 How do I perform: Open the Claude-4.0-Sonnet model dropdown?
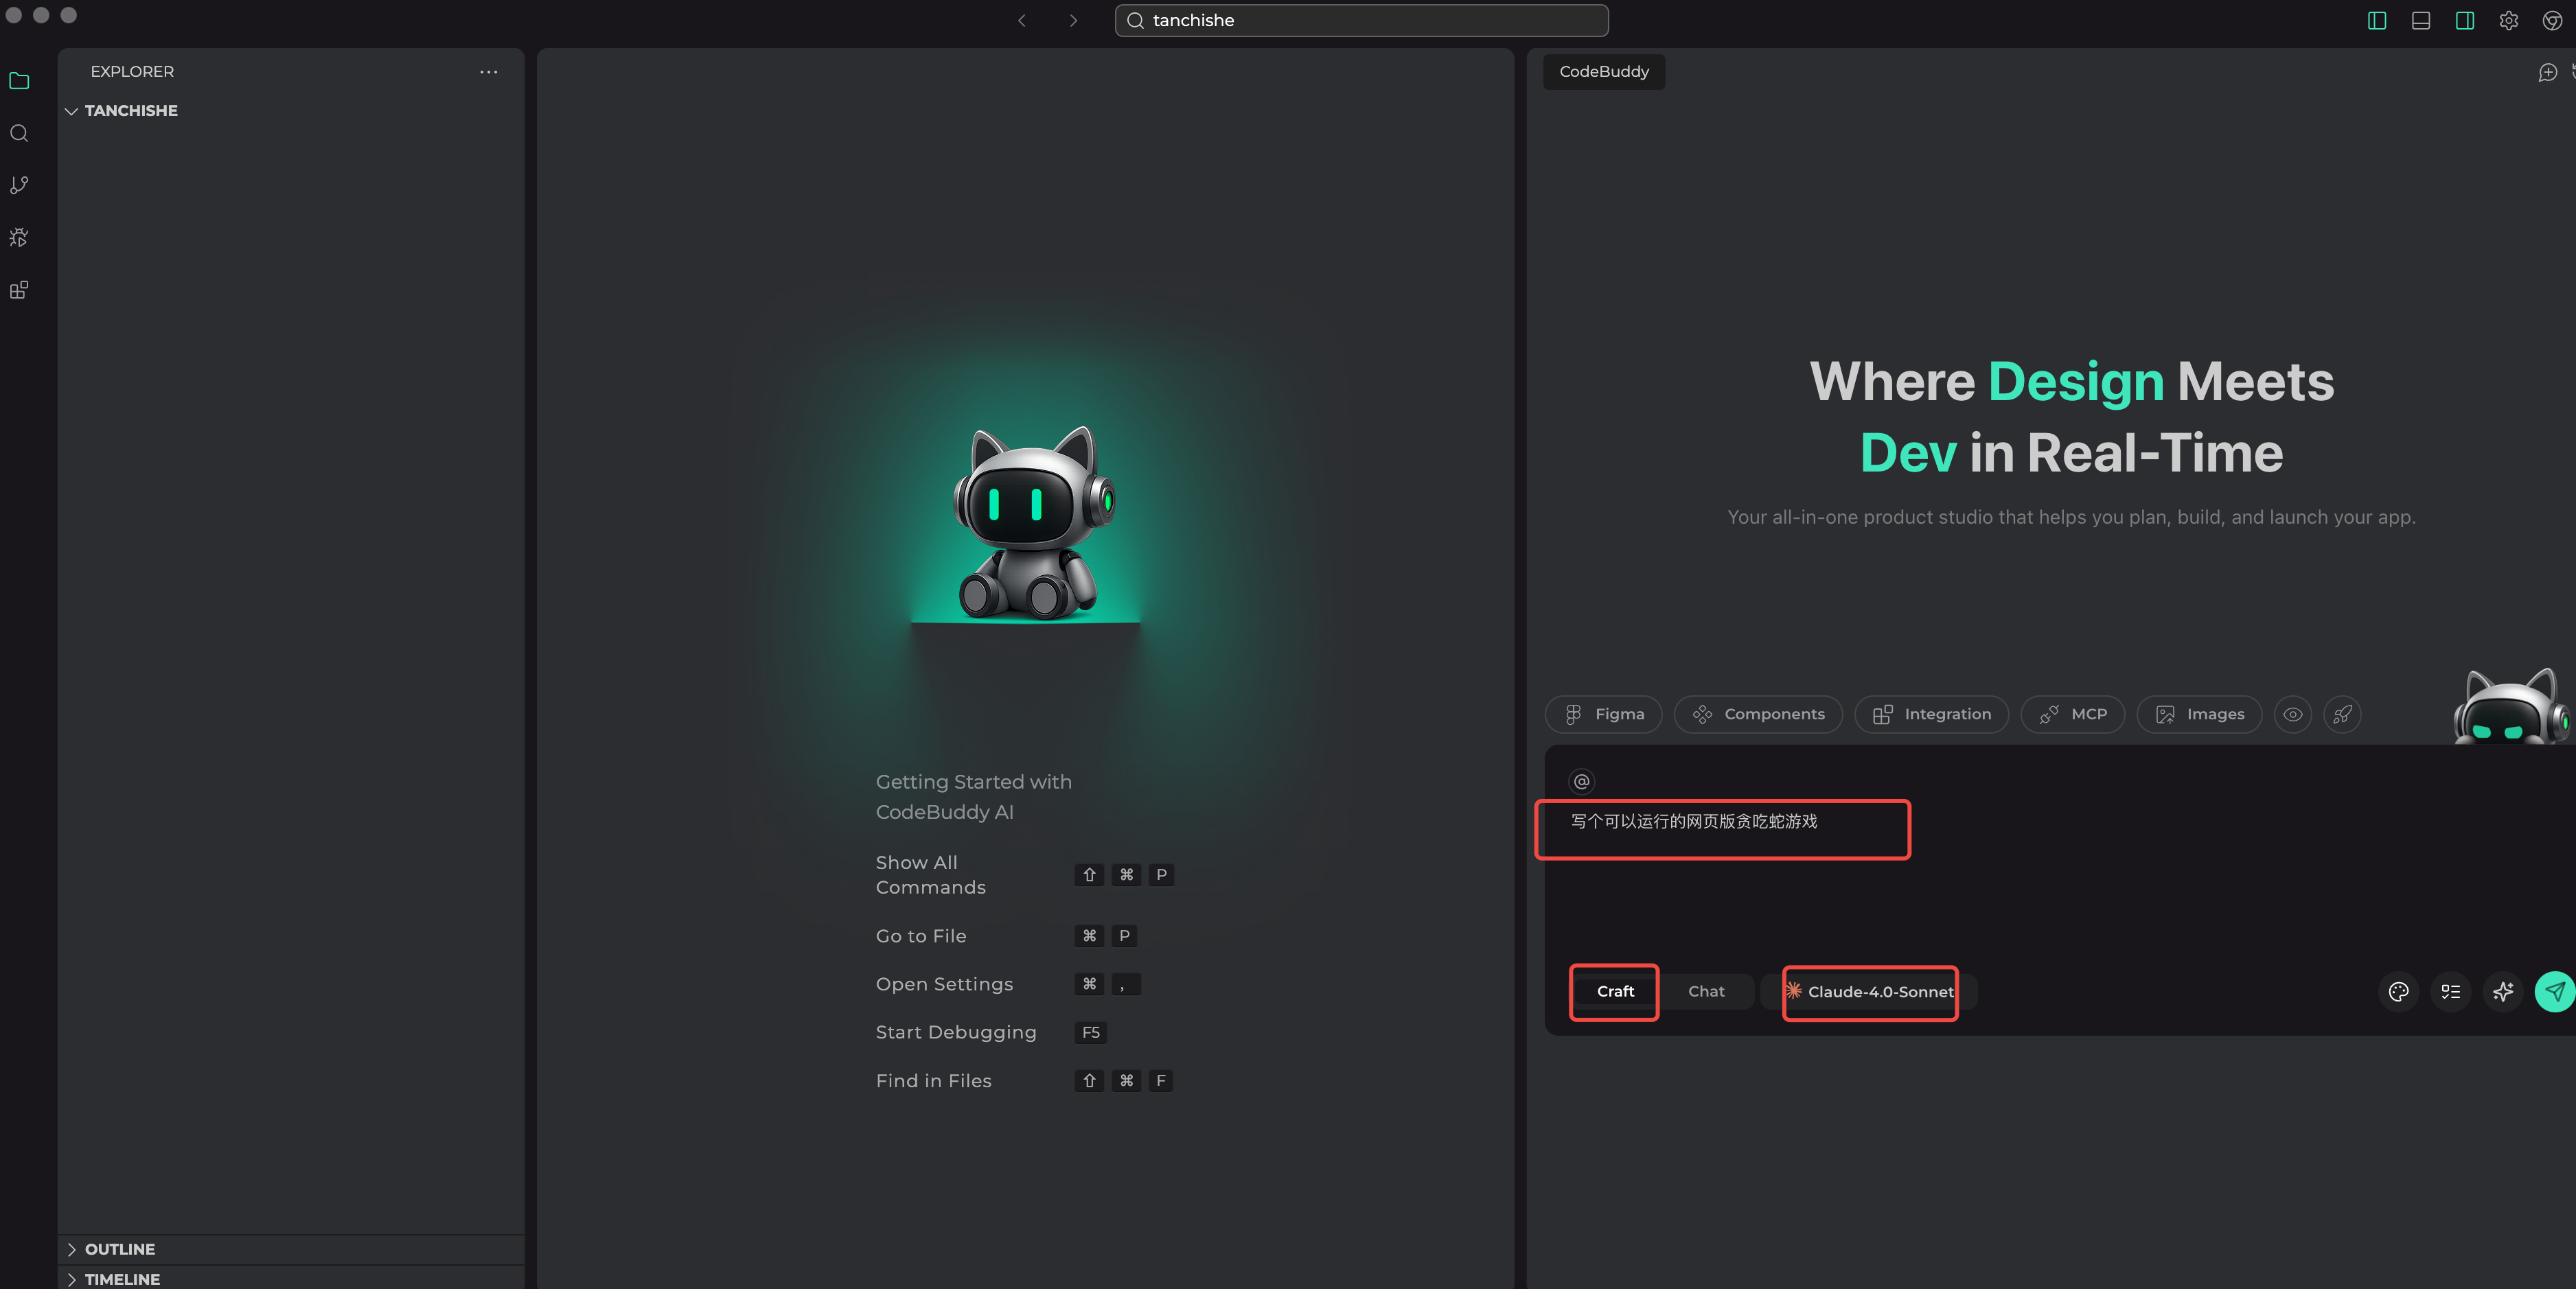[x=1870, y=991]
